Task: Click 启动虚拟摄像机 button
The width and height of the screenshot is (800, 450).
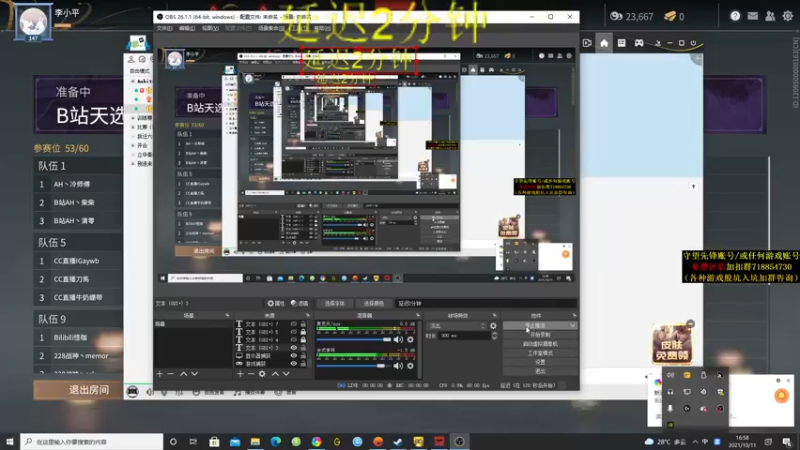Action: (x=540, y=344)
